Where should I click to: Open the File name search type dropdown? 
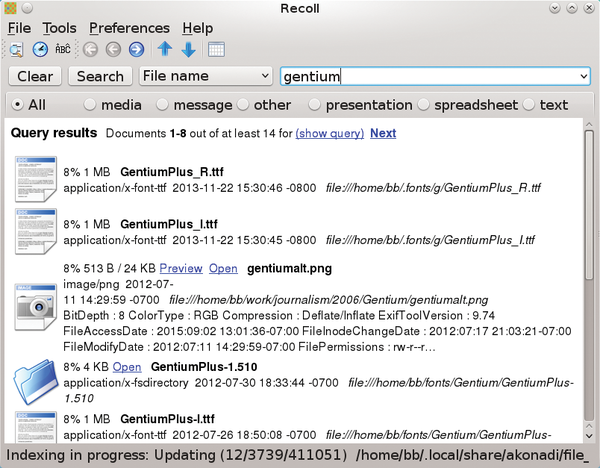205,76
